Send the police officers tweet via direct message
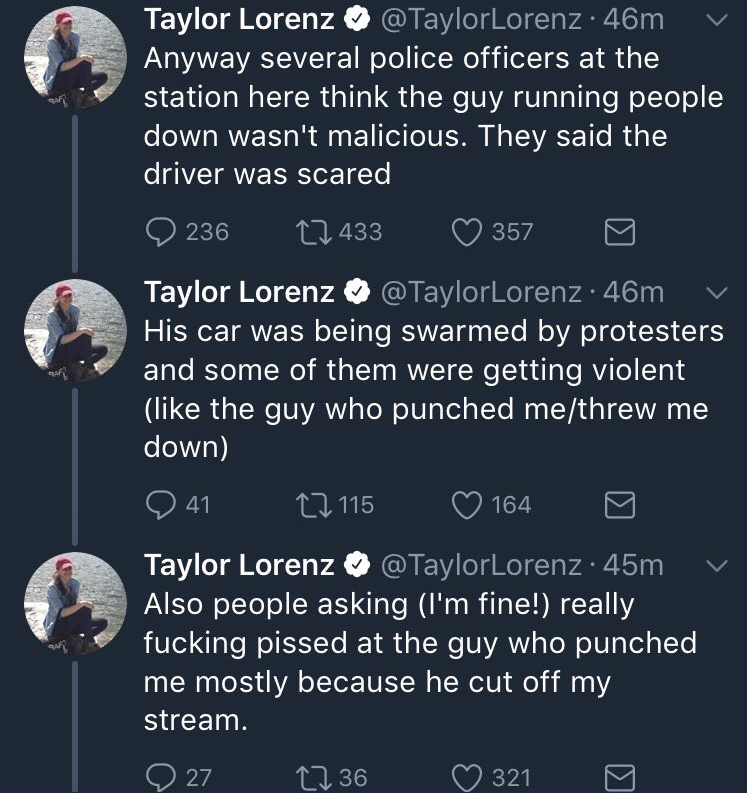The image size is (747, 793). (620, 232)
